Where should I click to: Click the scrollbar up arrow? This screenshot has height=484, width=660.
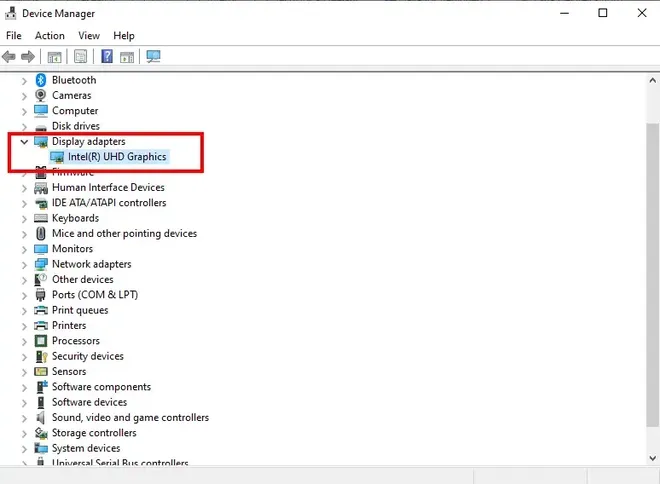point(652,80)
